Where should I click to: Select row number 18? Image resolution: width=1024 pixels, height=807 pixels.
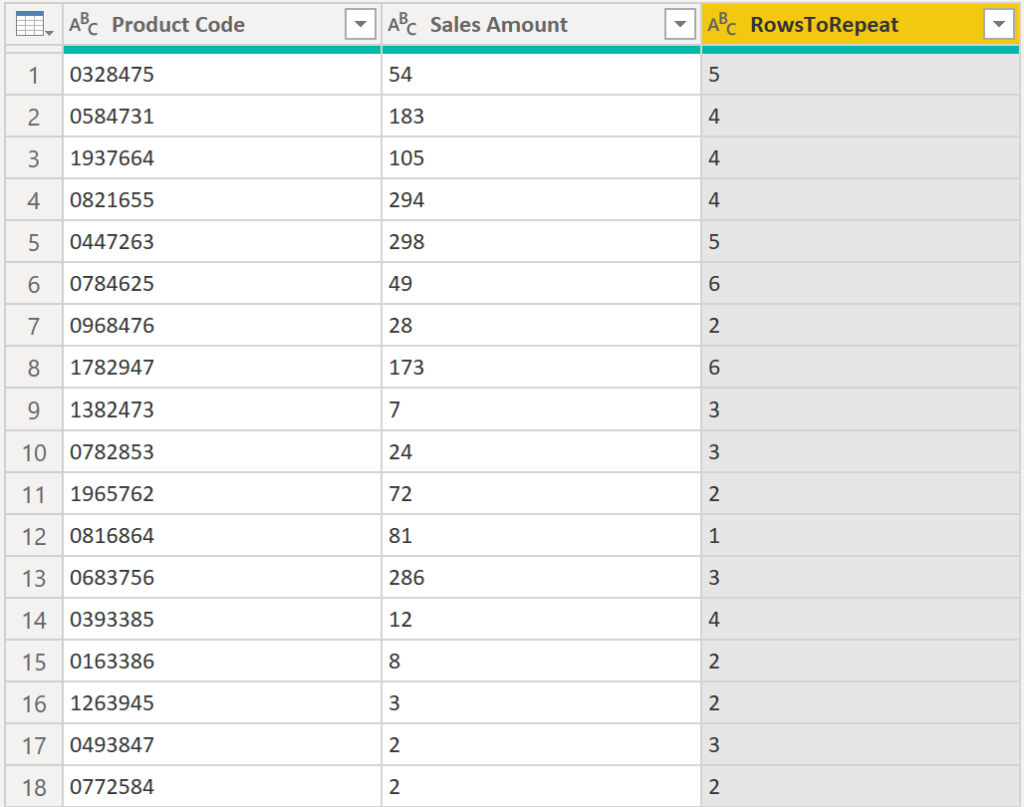tap(34, 787)
